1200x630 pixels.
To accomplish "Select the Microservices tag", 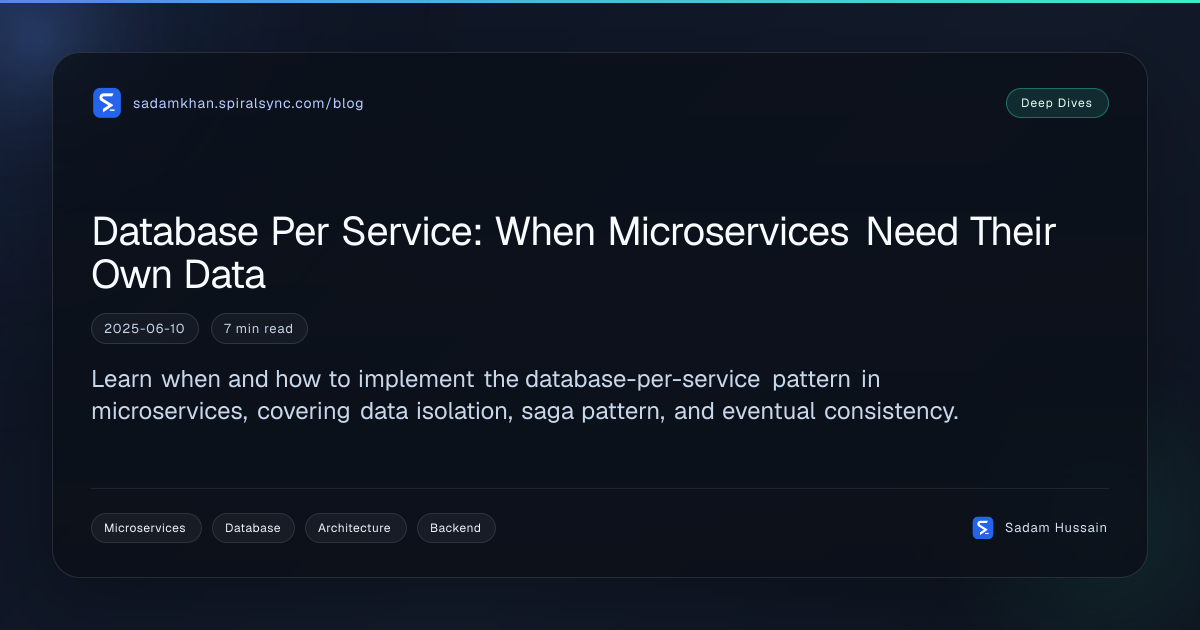I will (146, 528).
